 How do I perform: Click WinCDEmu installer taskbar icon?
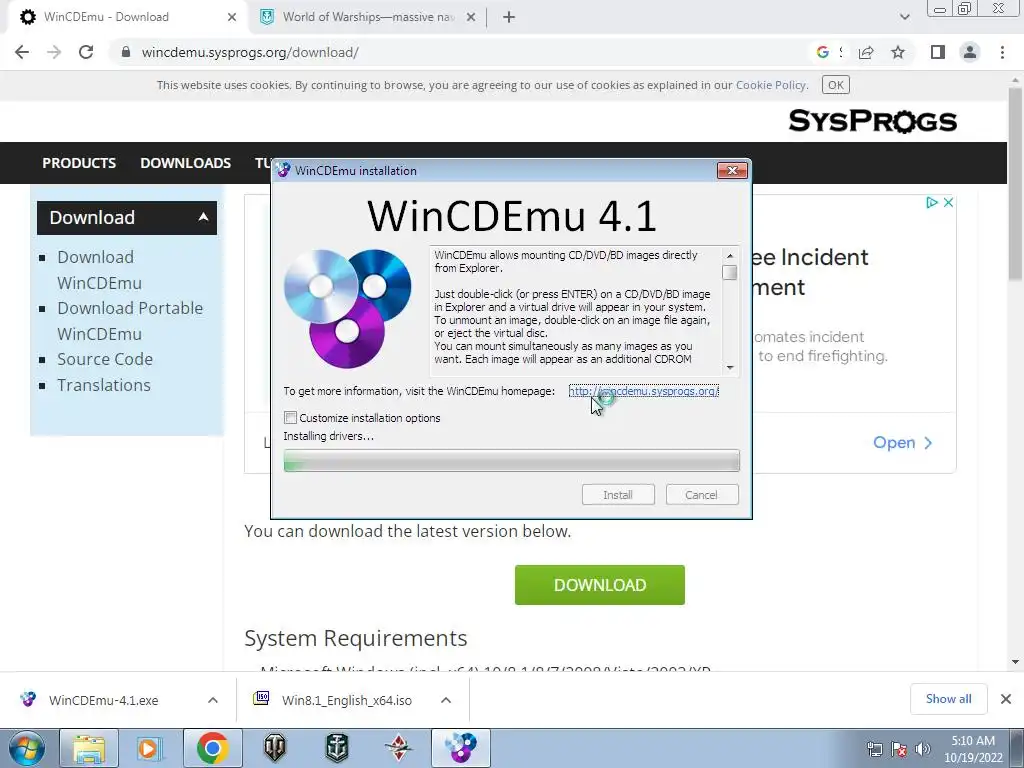461,748
